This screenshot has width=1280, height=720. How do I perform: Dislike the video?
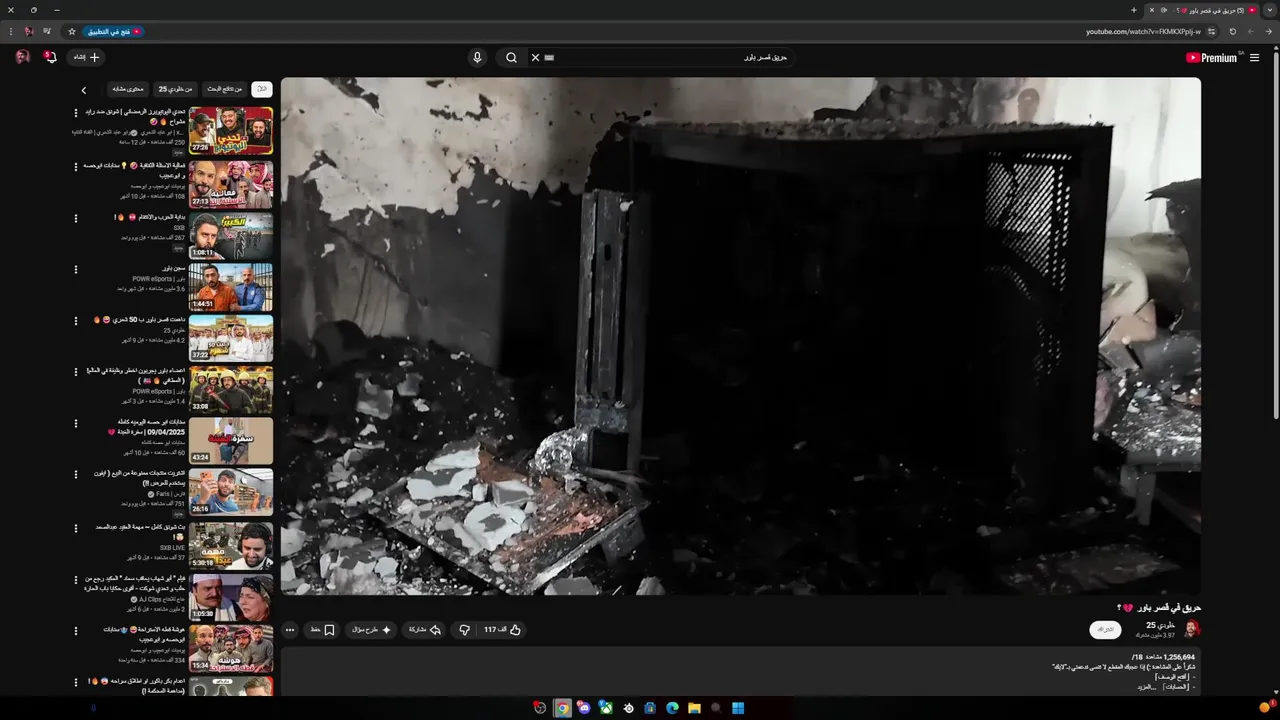pos(464,630)
